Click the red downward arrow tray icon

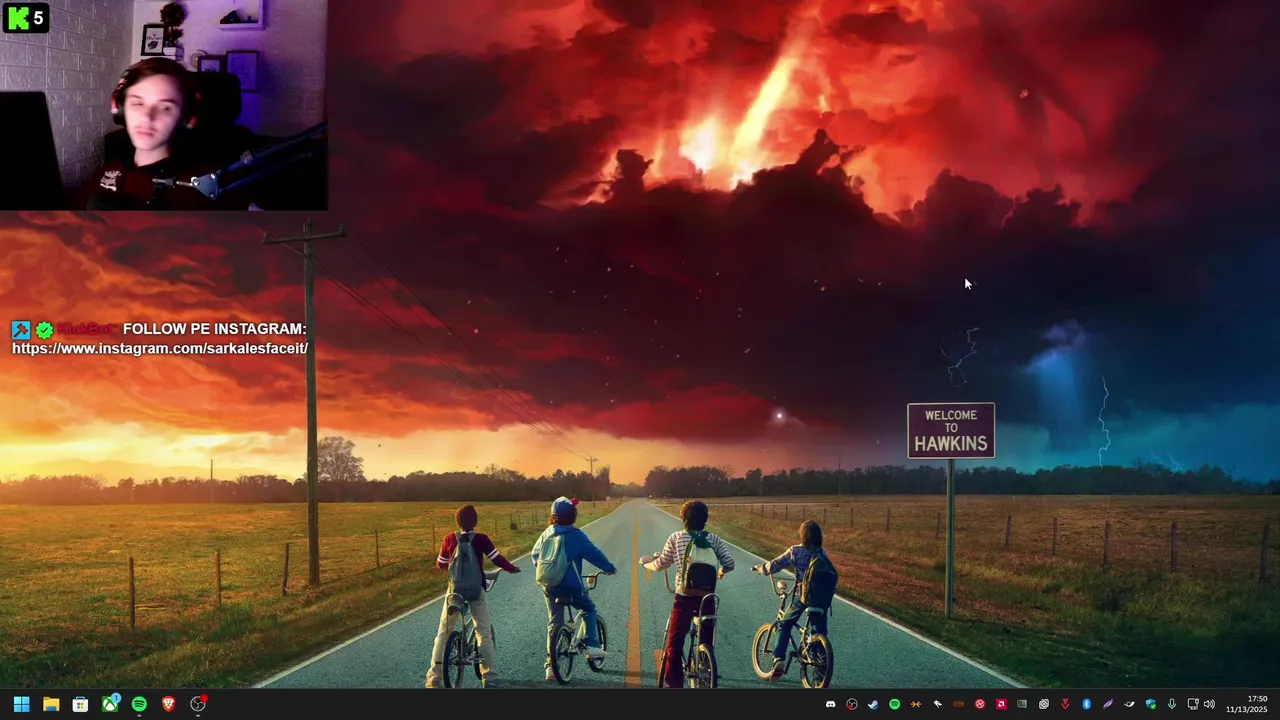click(x=1065, y=704)
